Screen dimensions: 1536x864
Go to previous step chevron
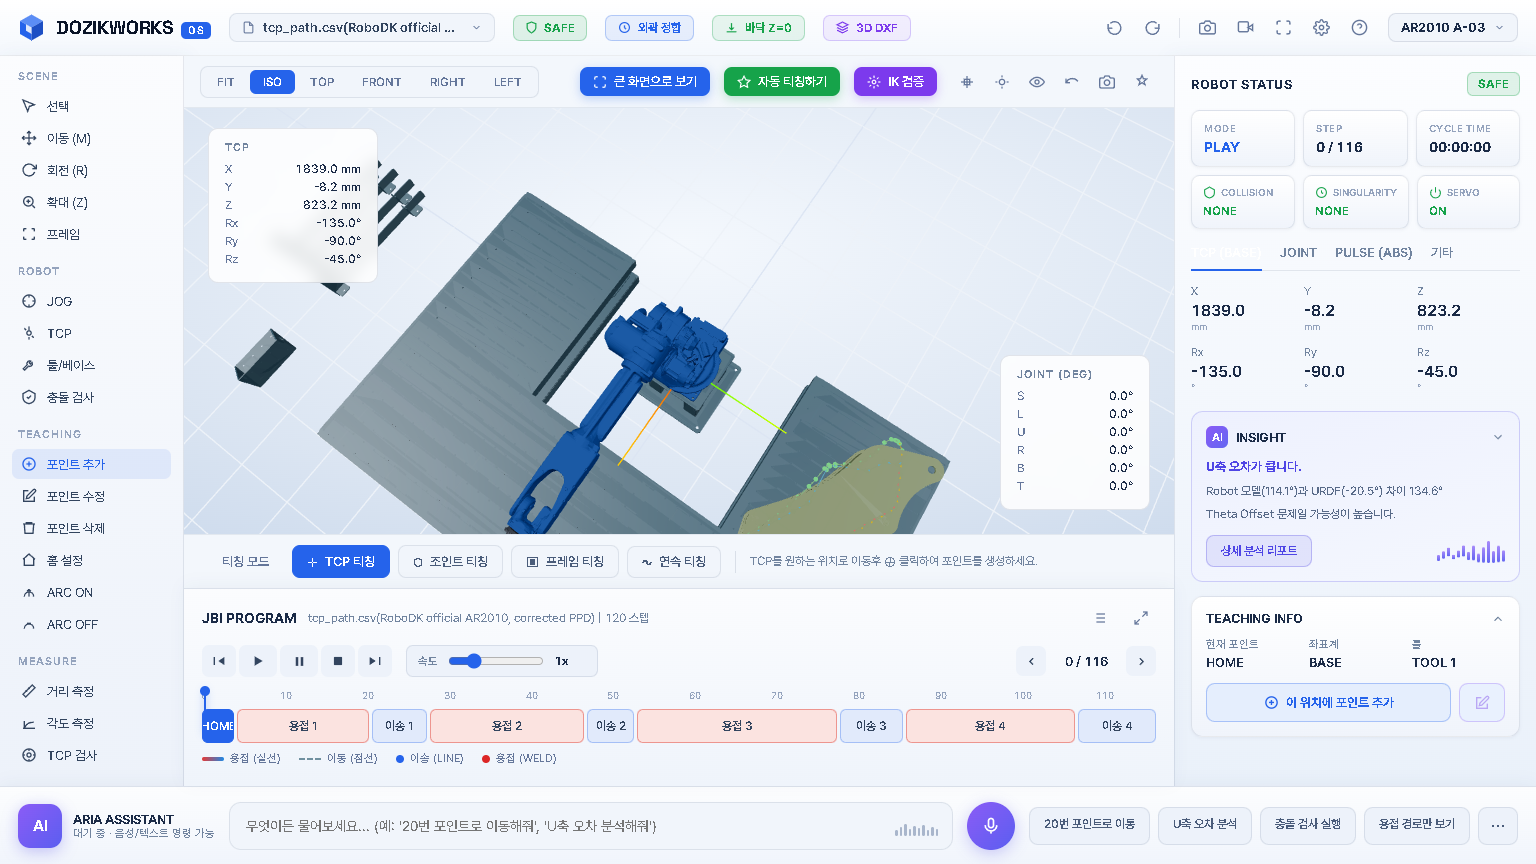[x=1031, y=661]
